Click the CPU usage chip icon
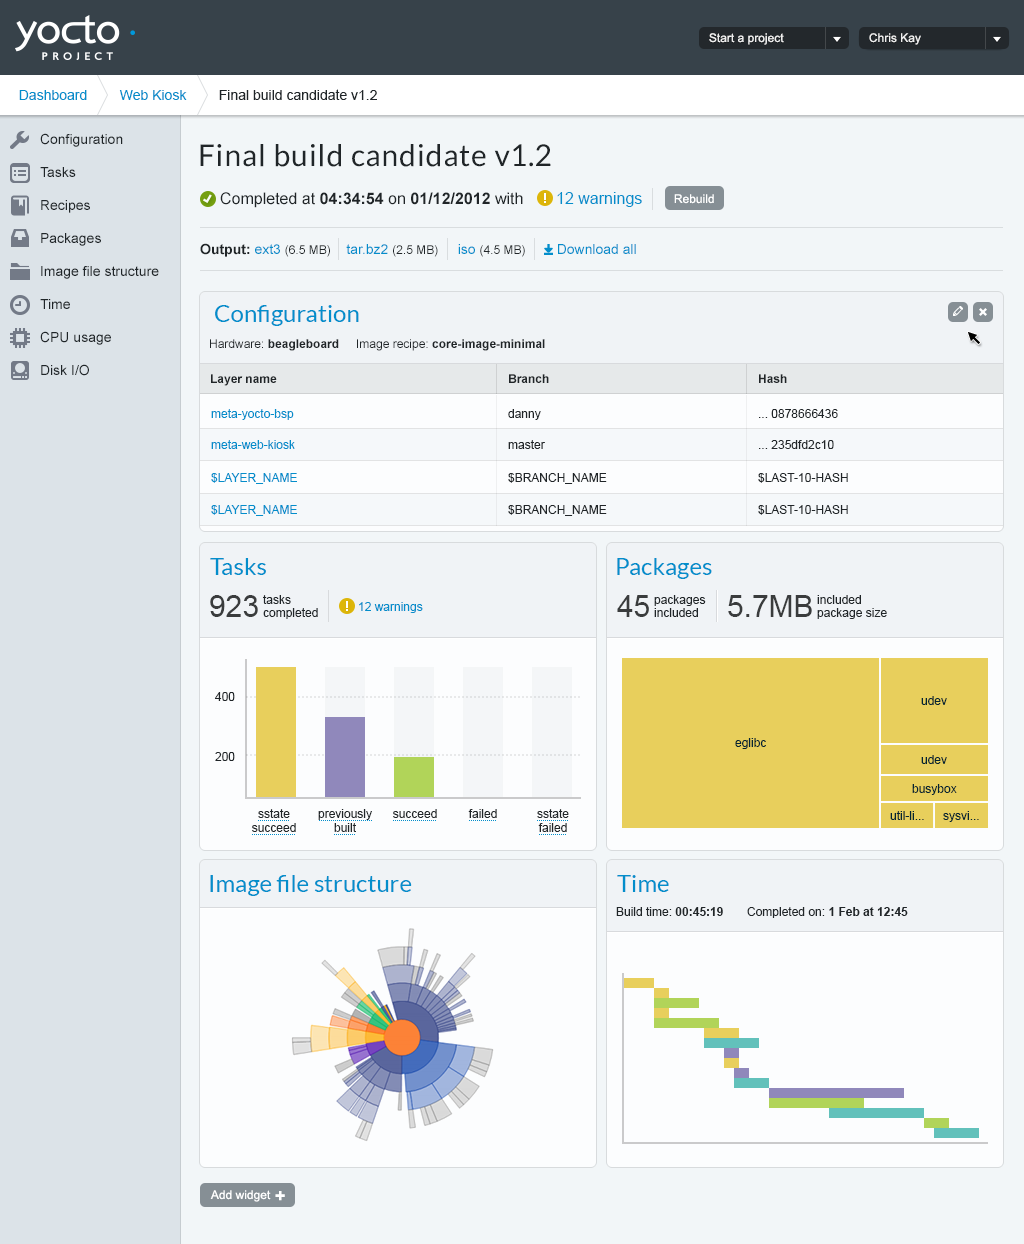Screen dimensions: 1024x1244 pos(19,338)
